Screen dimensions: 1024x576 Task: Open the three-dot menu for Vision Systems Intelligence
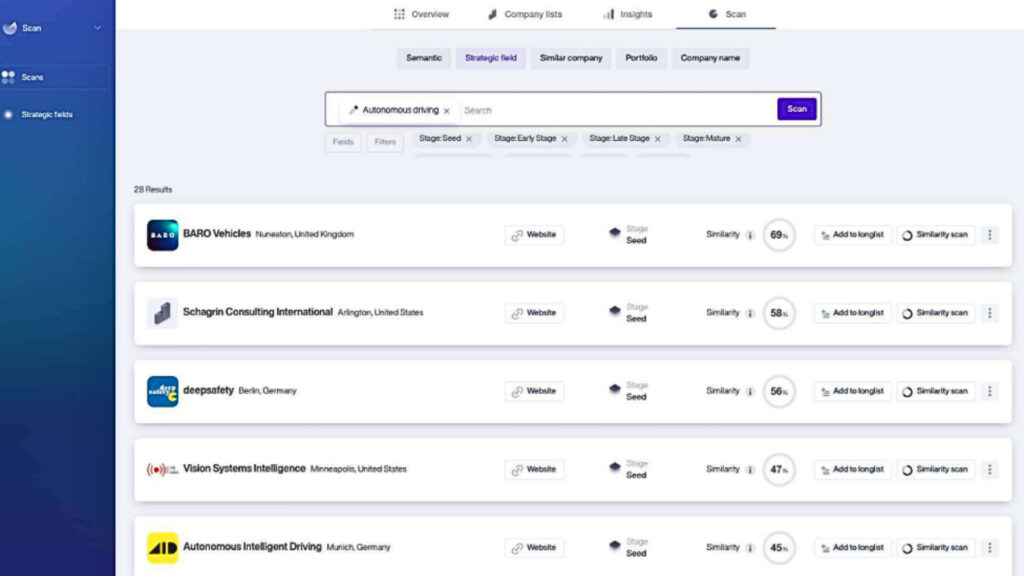click(x=989, y=469)
